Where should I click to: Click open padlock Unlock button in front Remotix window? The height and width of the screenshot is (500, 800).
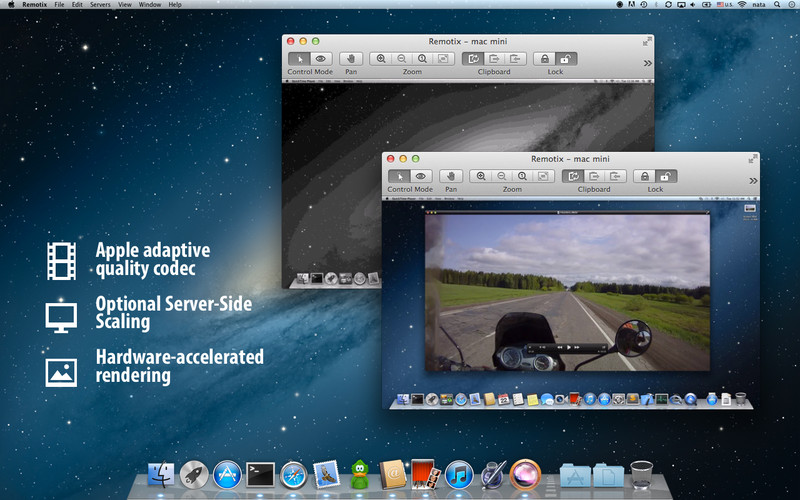[666, 176]
